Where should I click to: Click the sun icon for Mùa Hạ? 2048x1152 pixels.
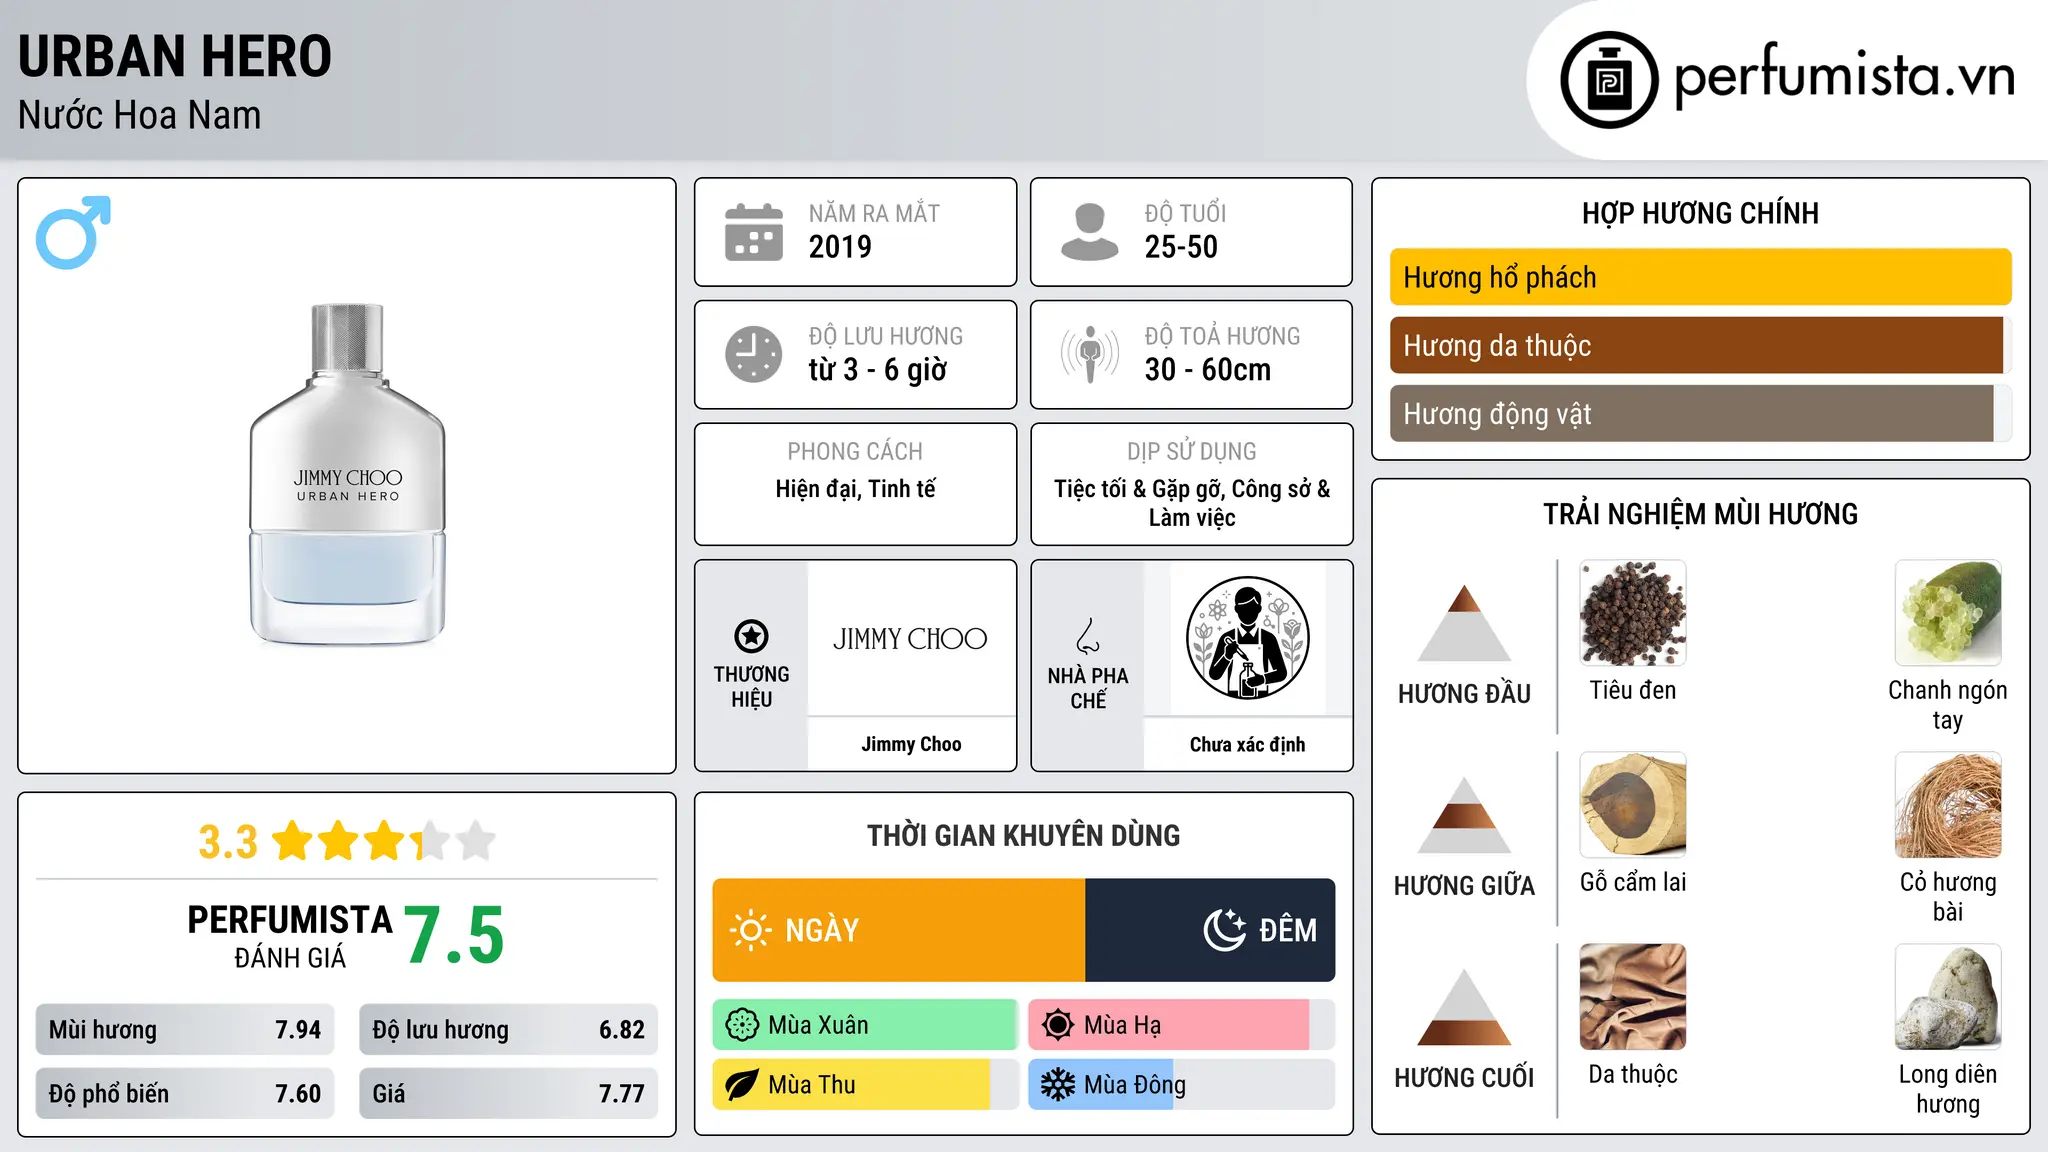(x=1058, y=1025)
